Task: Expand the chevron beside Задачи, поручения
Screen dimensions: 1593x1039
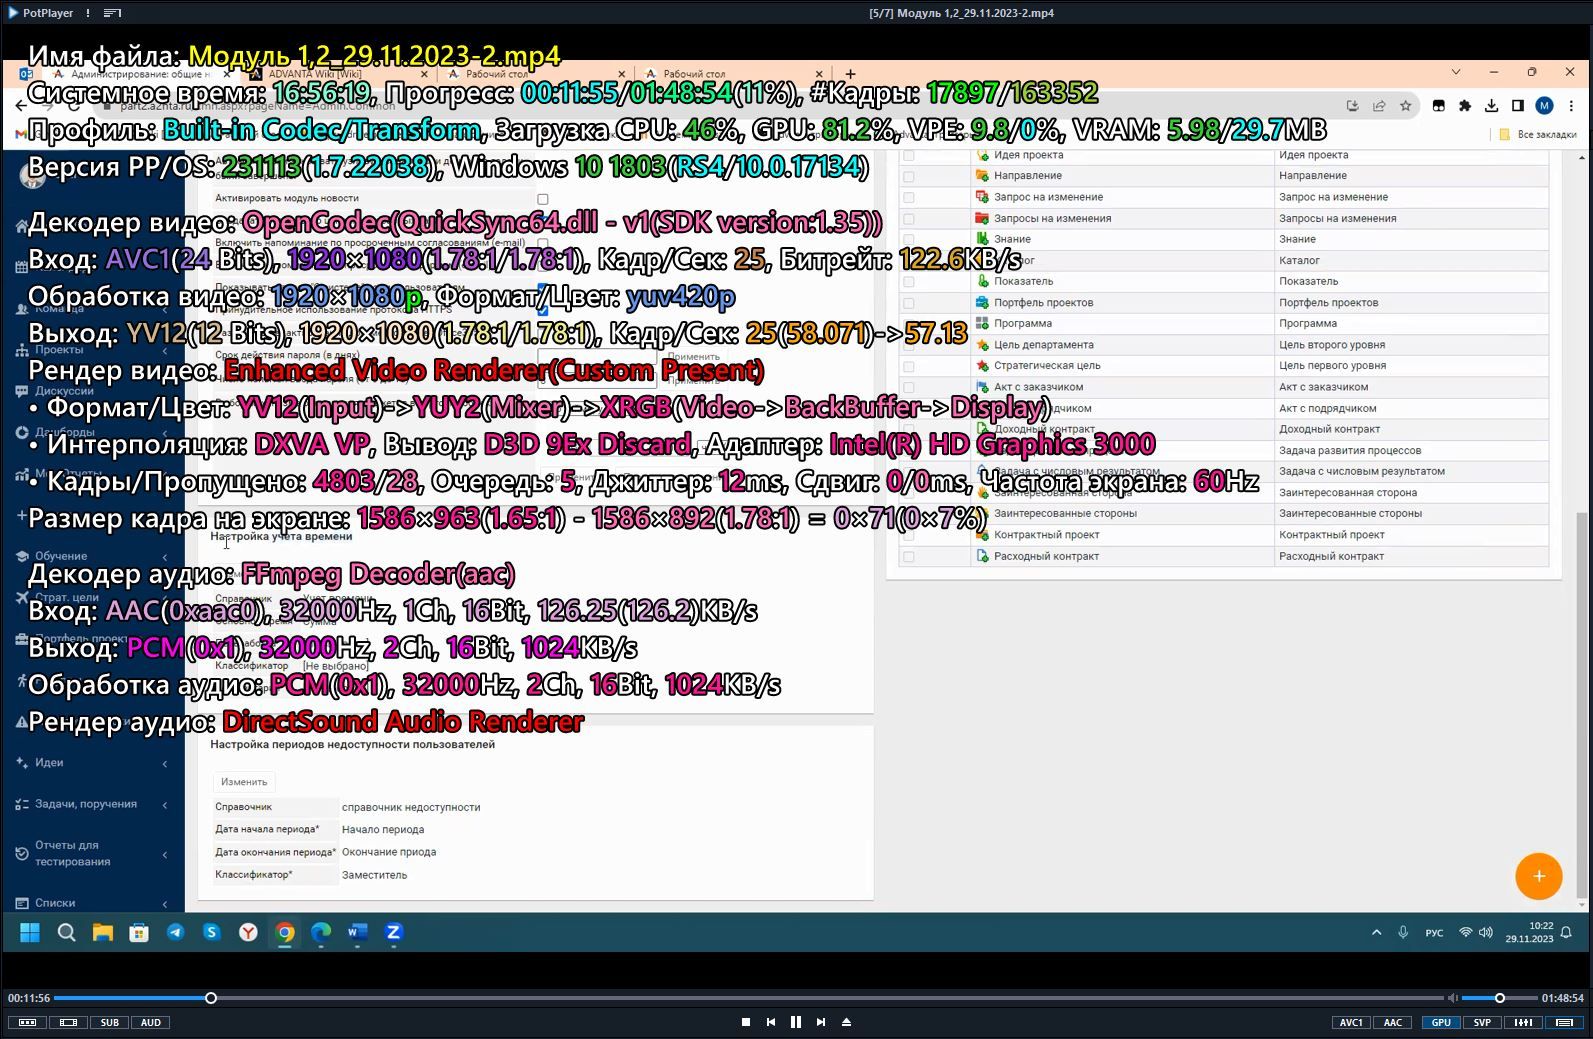Action: [x=165, y=805]
